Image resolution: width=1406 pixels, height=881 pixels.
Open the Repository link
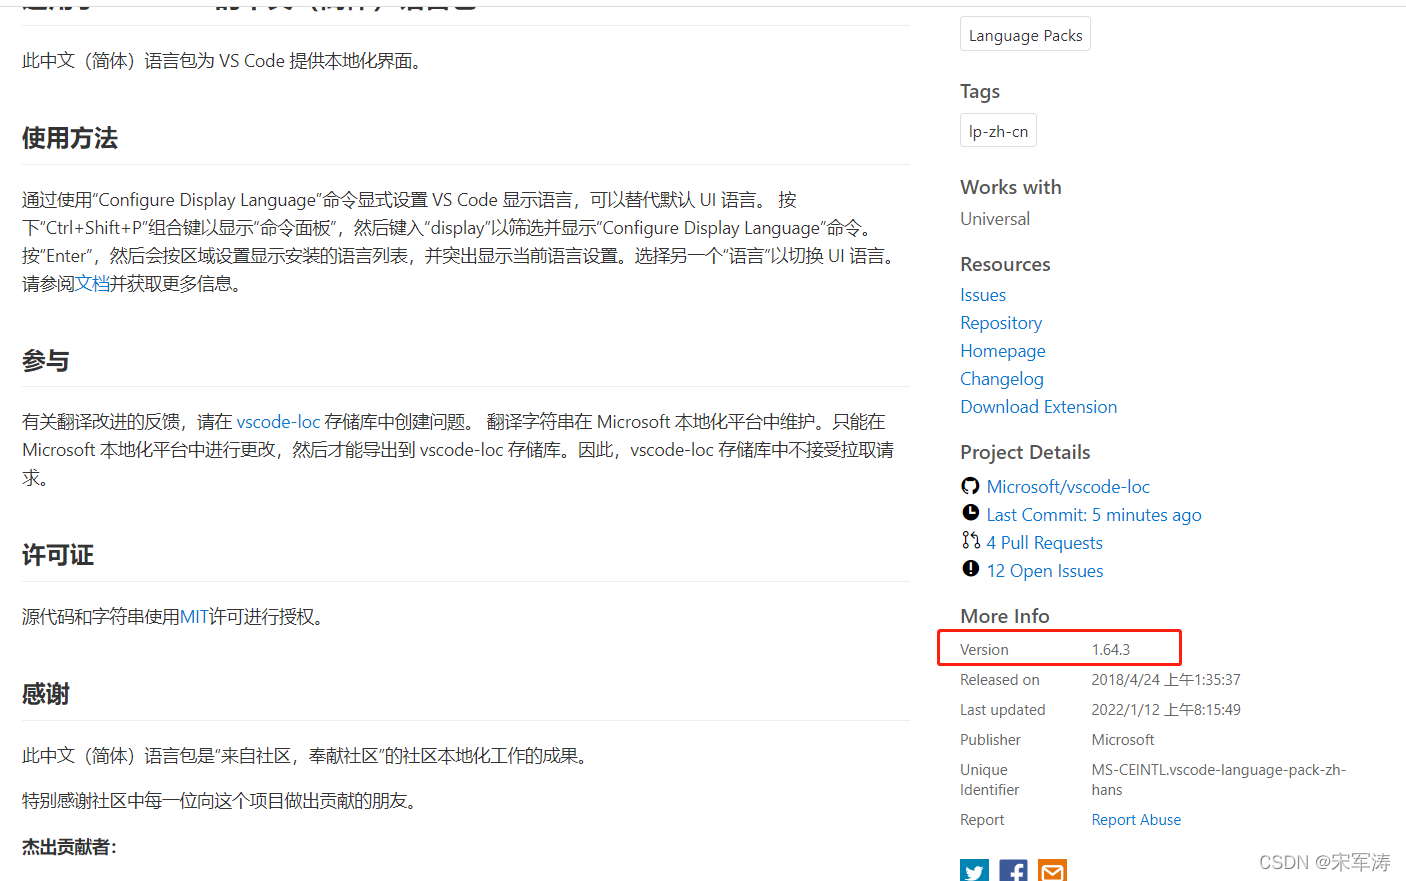click(1001, 323)
